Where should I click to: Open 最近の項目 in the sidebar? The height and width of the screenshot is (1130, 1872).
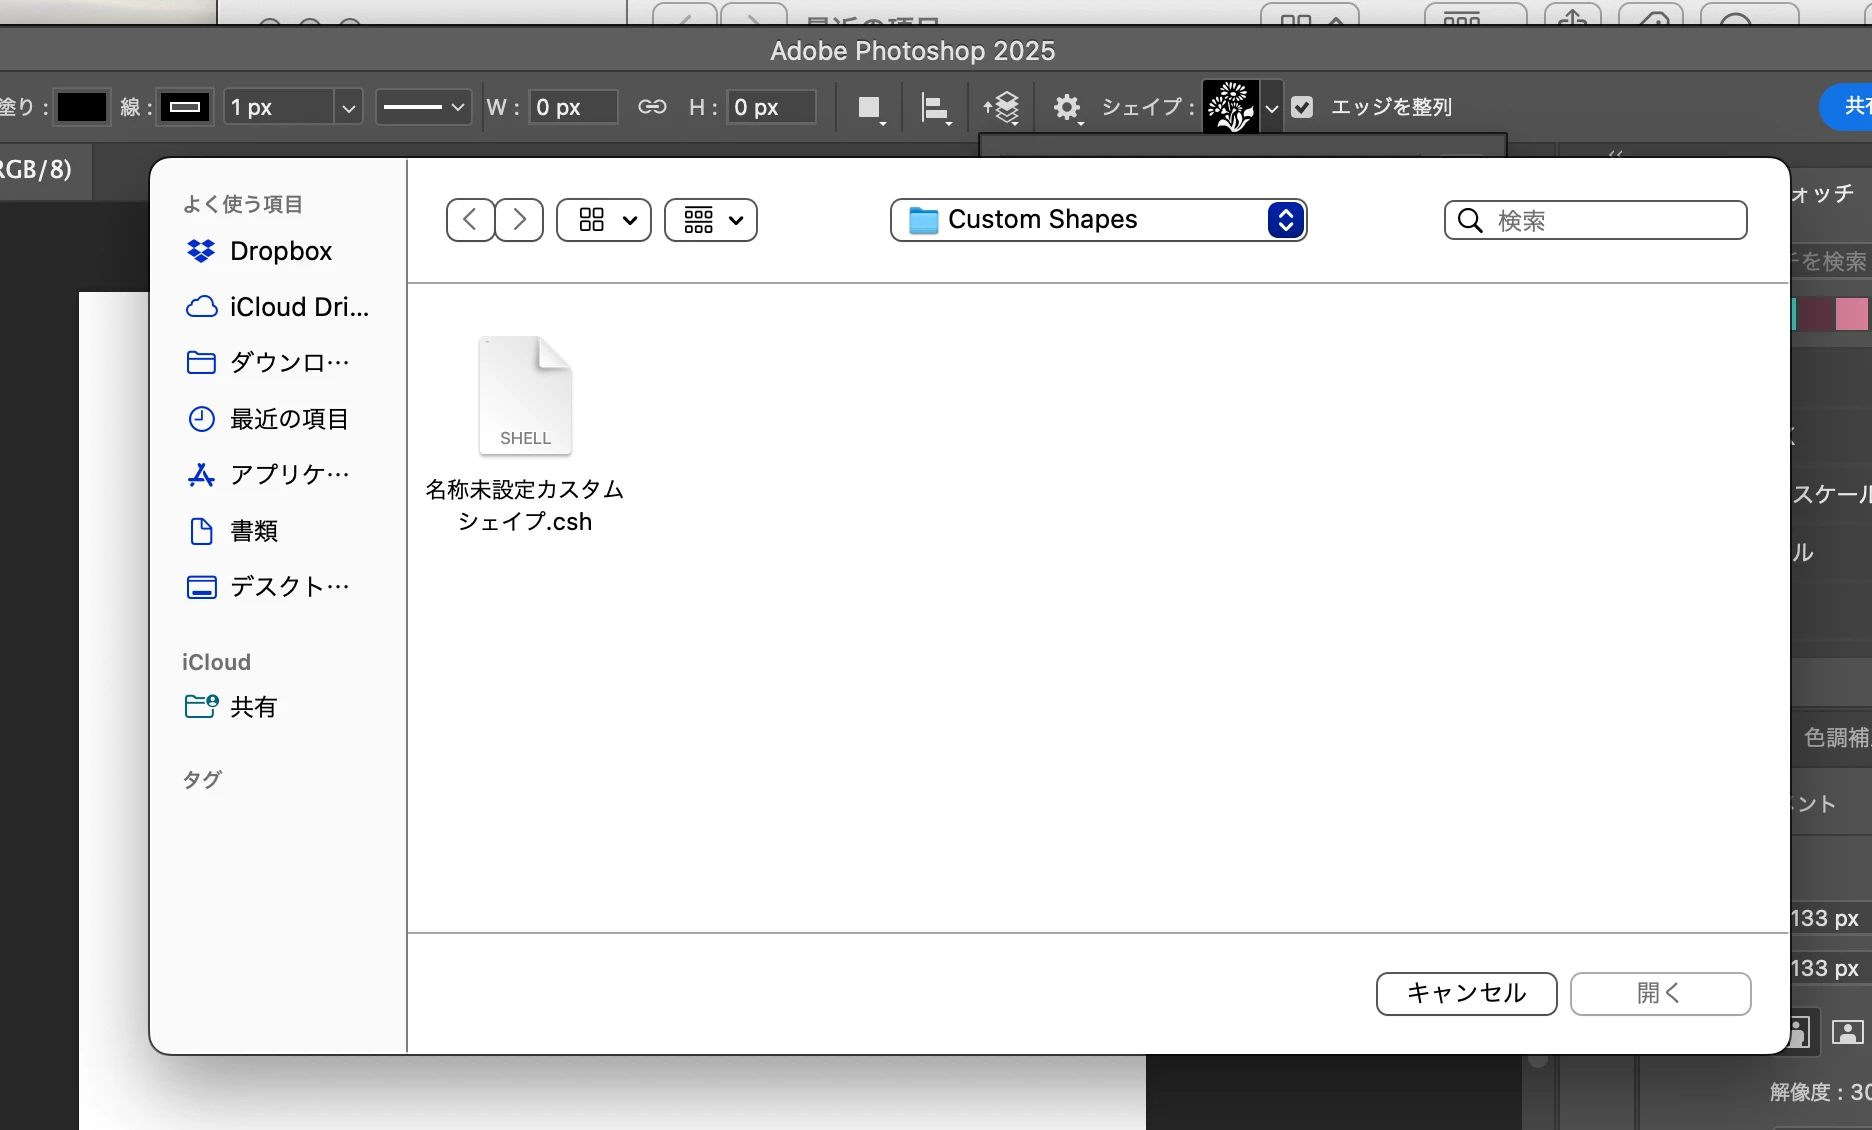point(268,419)
